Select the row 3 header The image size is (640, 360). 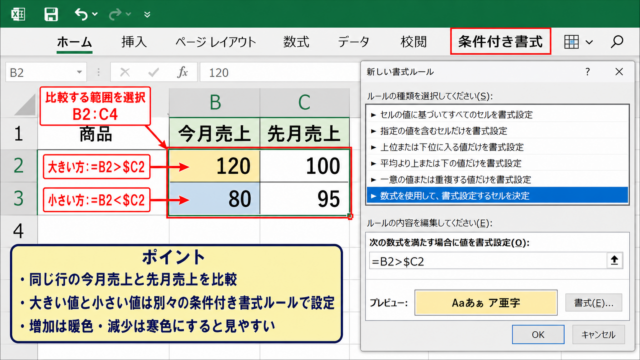(x=19, y=198)
